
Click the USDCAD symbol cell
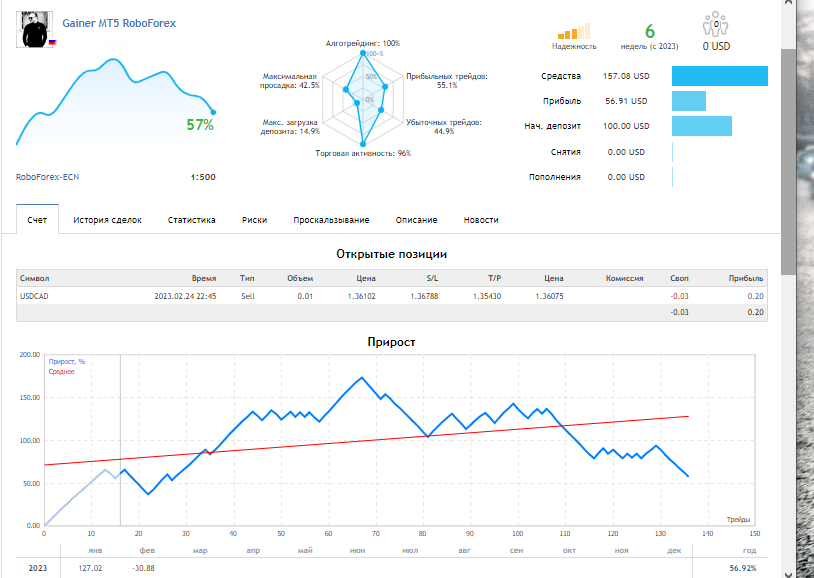(34, 296)
